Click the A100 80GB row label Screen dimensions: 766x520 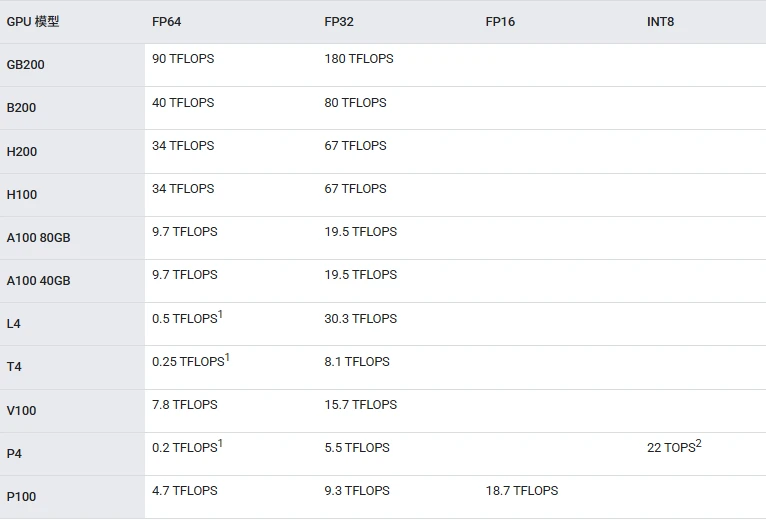(39, 238)
